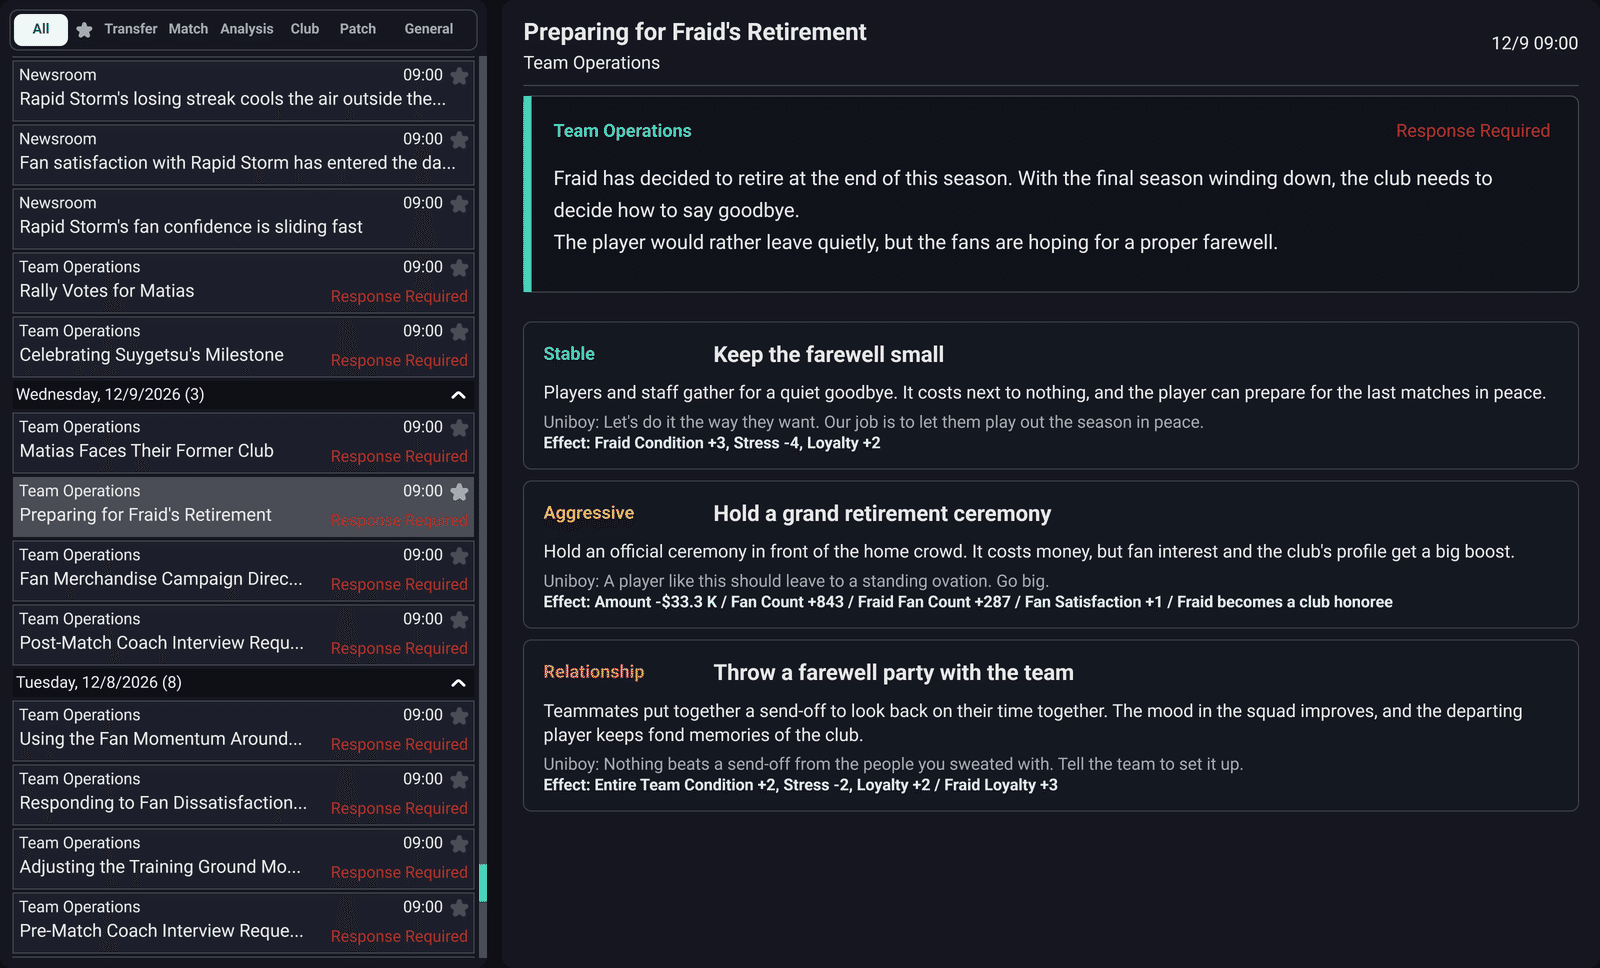Switch to the Club tab
The width and height of the screenshot is (1600, 968).
(x=305, y=29)
